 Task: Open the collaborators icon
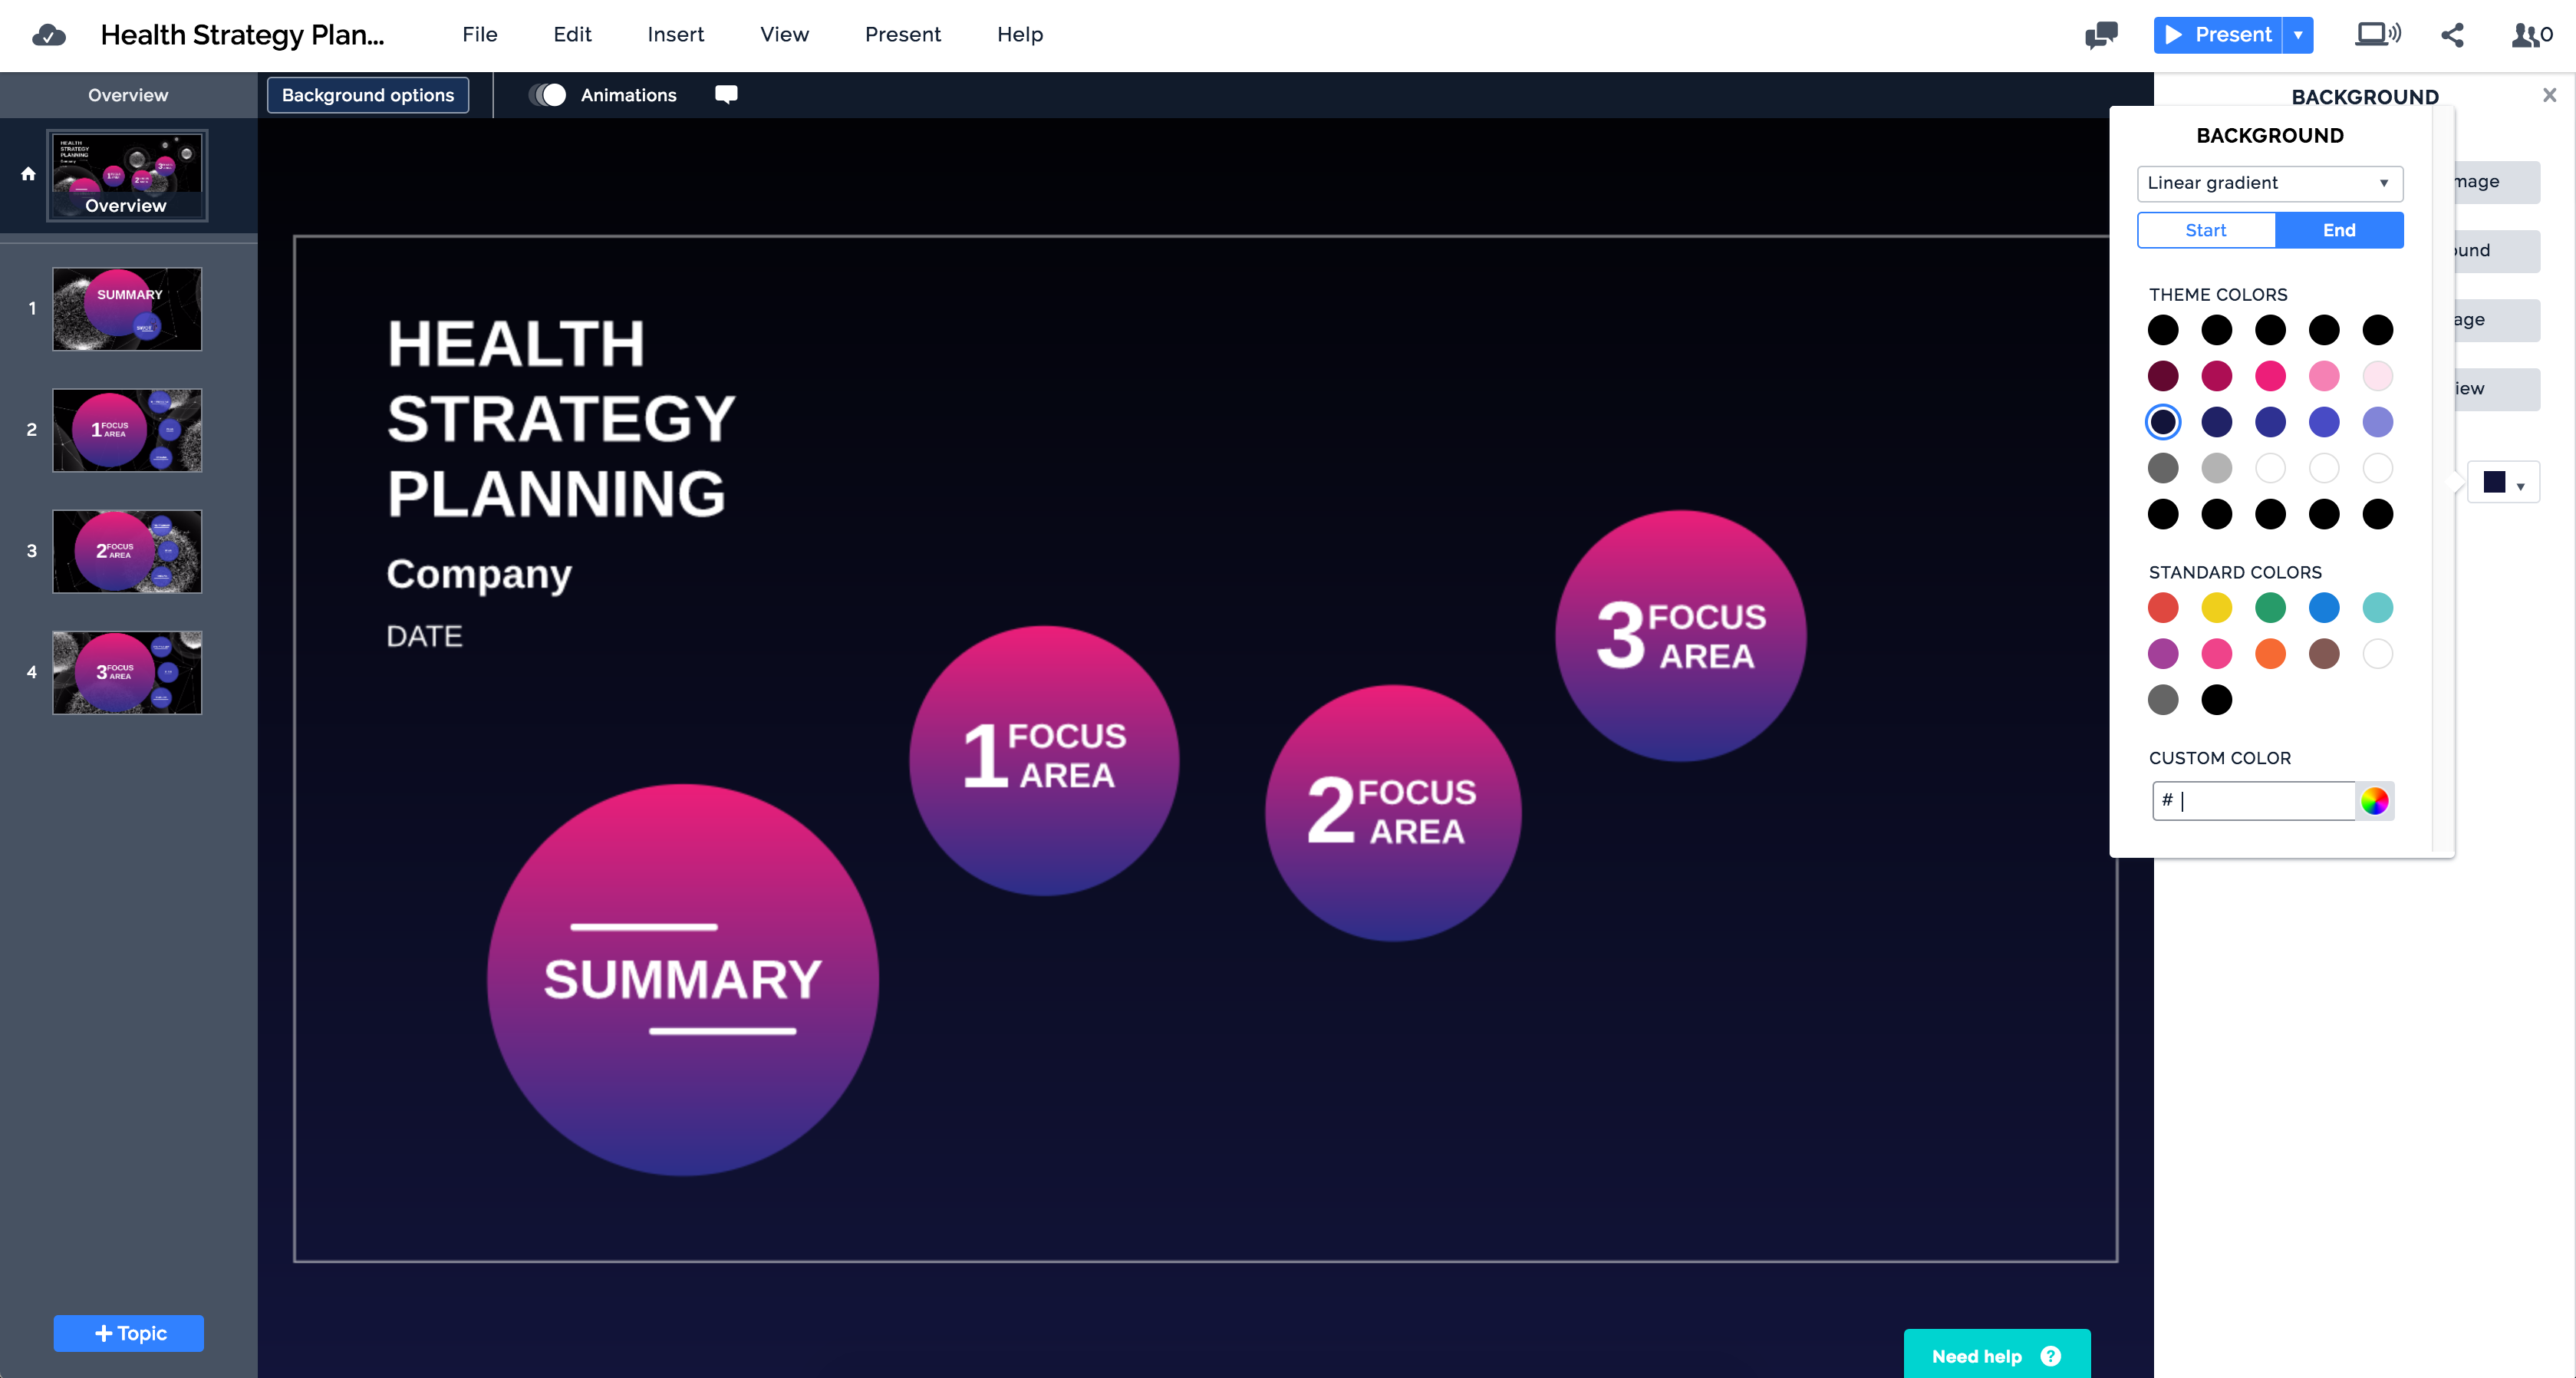[x=2531, y=35]
